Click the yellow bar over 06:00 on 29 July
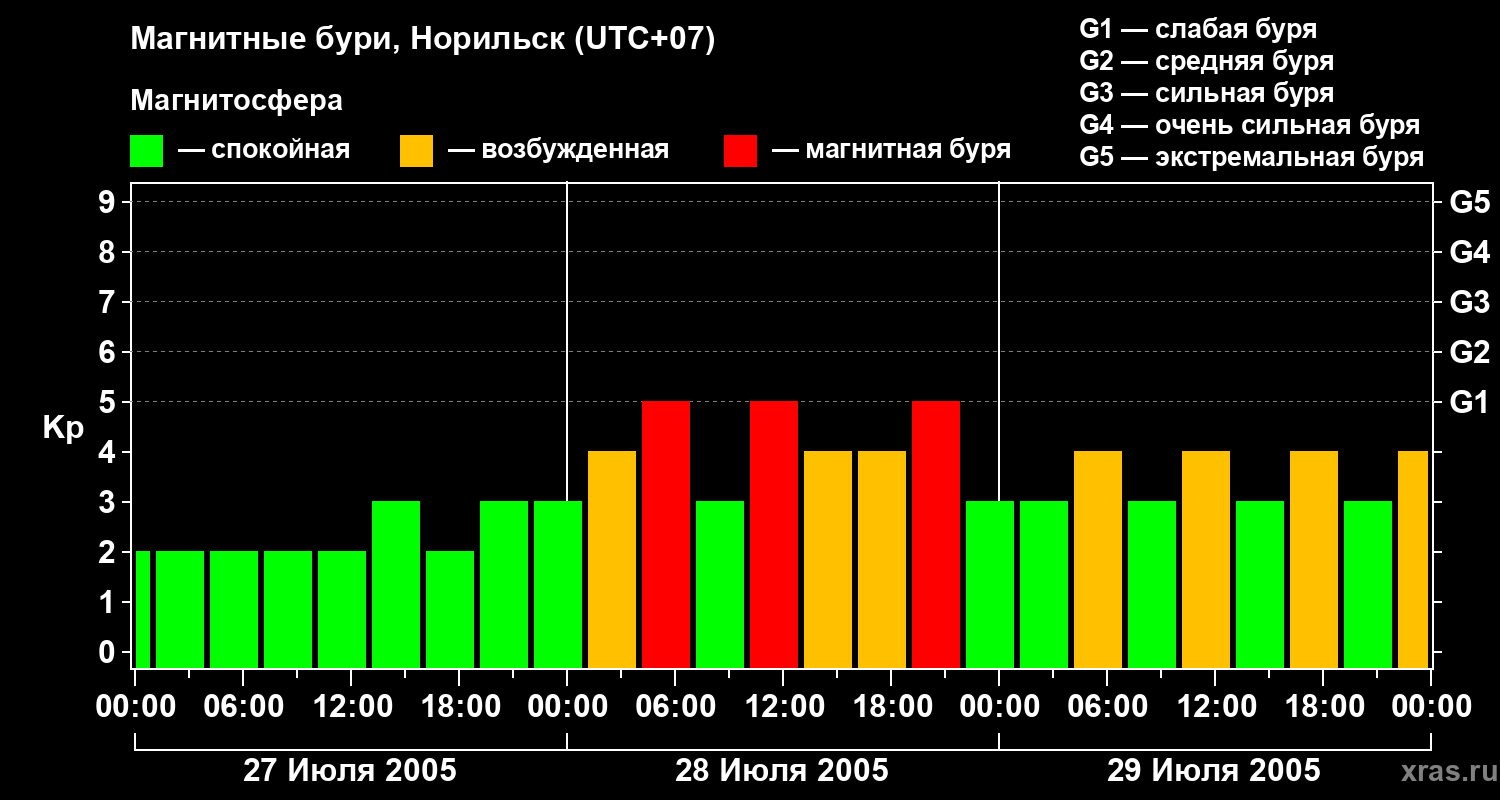The image size is (1500, 800). (x=1098, y=559)
